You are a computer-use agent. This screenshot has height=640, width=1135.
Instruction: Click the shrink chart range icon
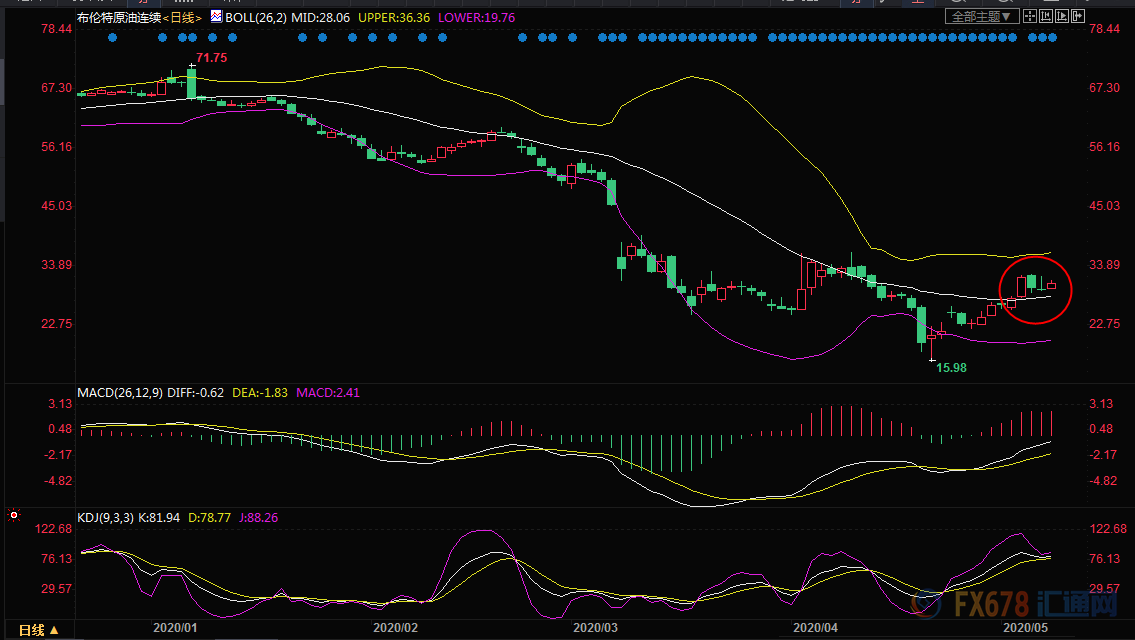1046,16
